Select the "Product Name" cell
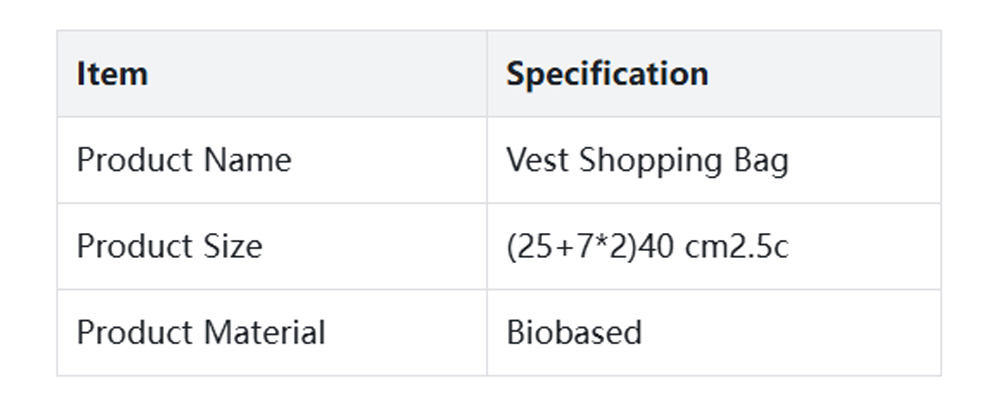 pos(184,160)
